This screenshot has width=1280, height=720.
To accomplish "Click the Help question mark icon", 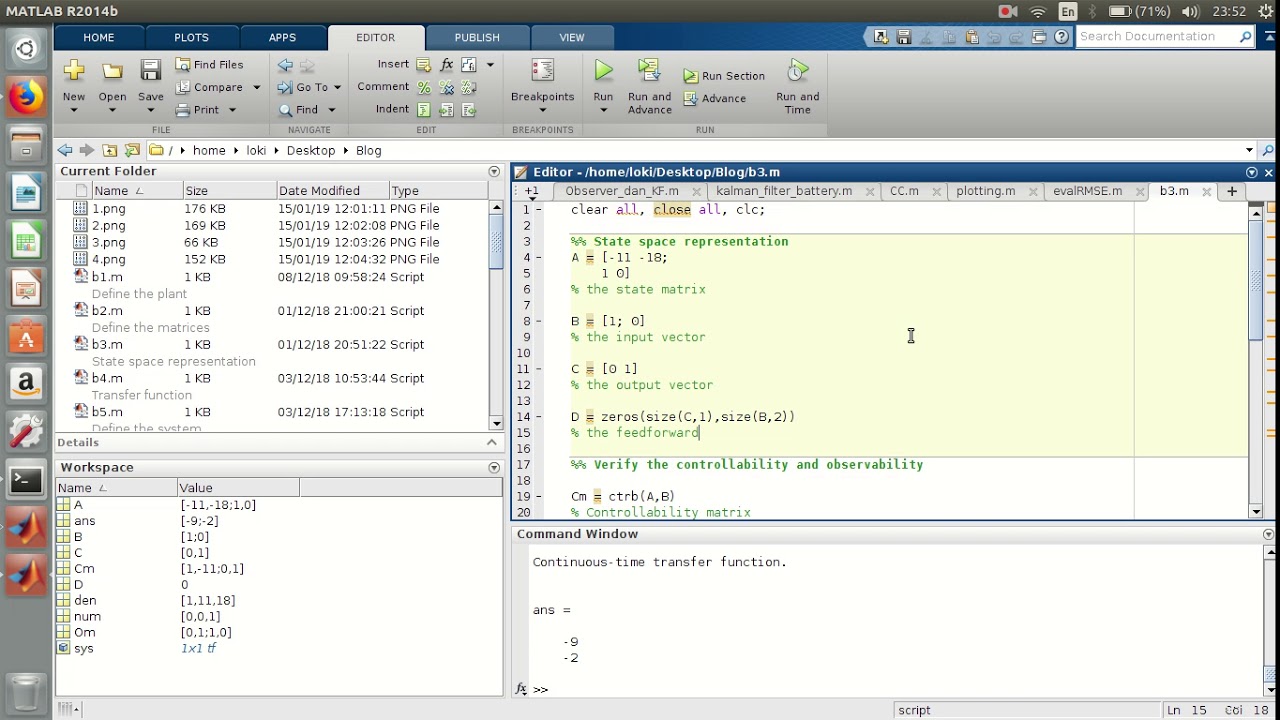I will tap(1061, 37).
